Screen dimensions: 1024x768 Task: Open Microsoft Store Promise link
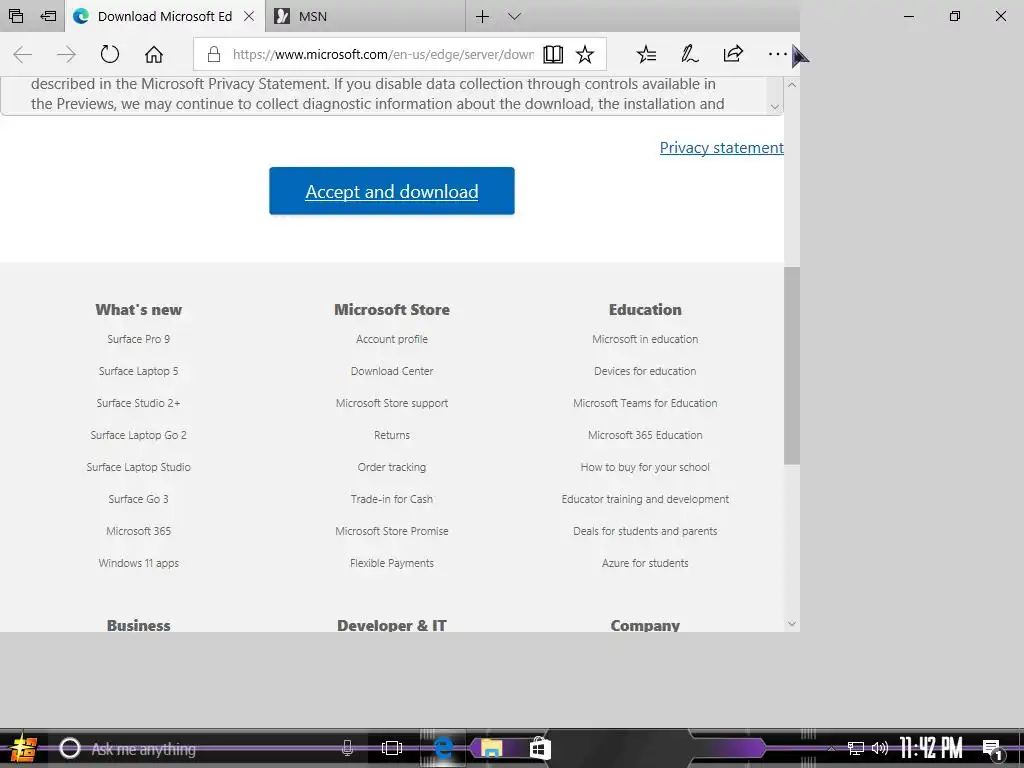[392, 531]
